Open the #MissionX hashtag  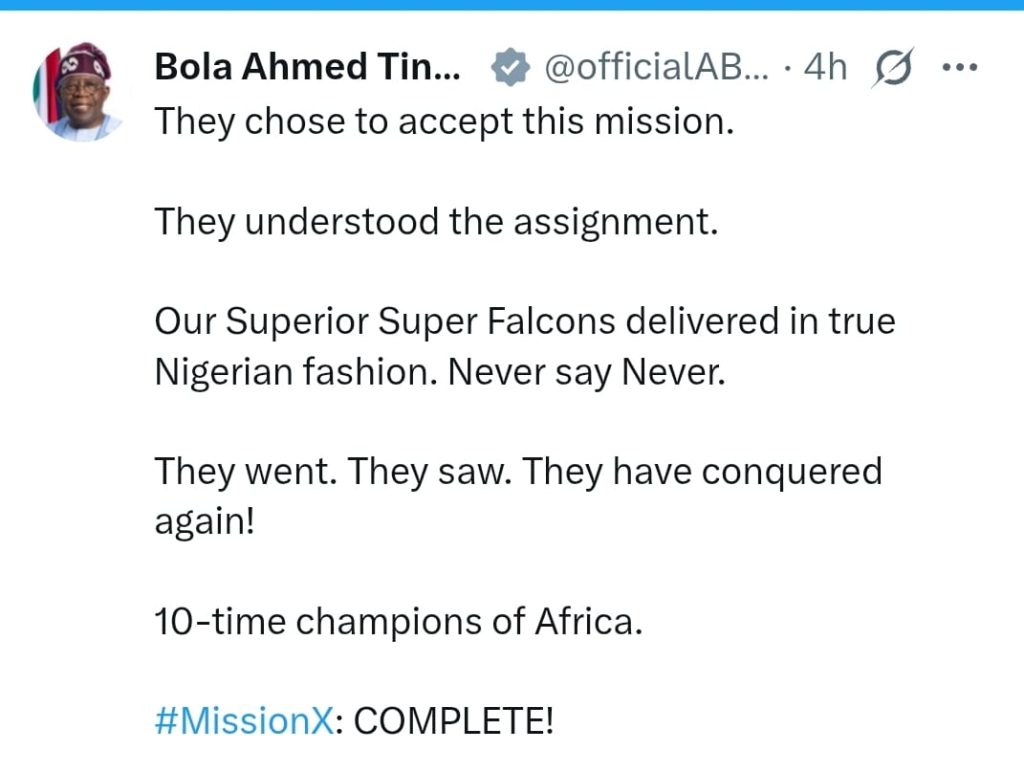[244, 721]
